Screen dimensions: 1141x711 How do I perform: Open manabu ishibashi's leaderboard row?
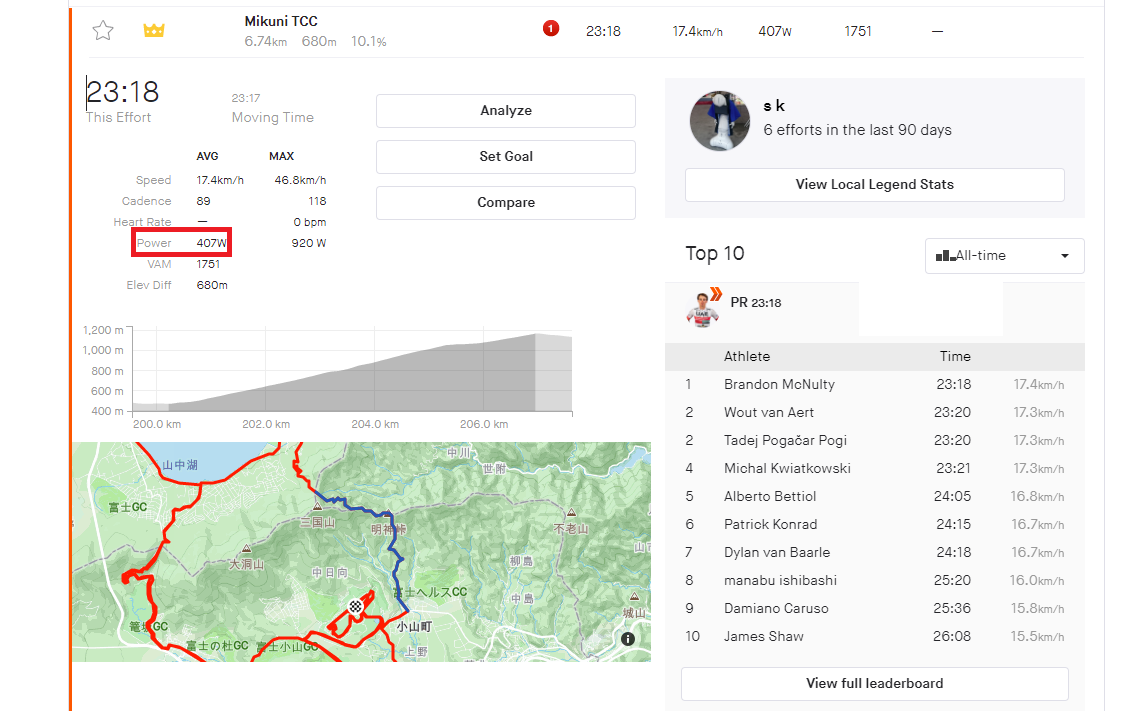point(780,581)
